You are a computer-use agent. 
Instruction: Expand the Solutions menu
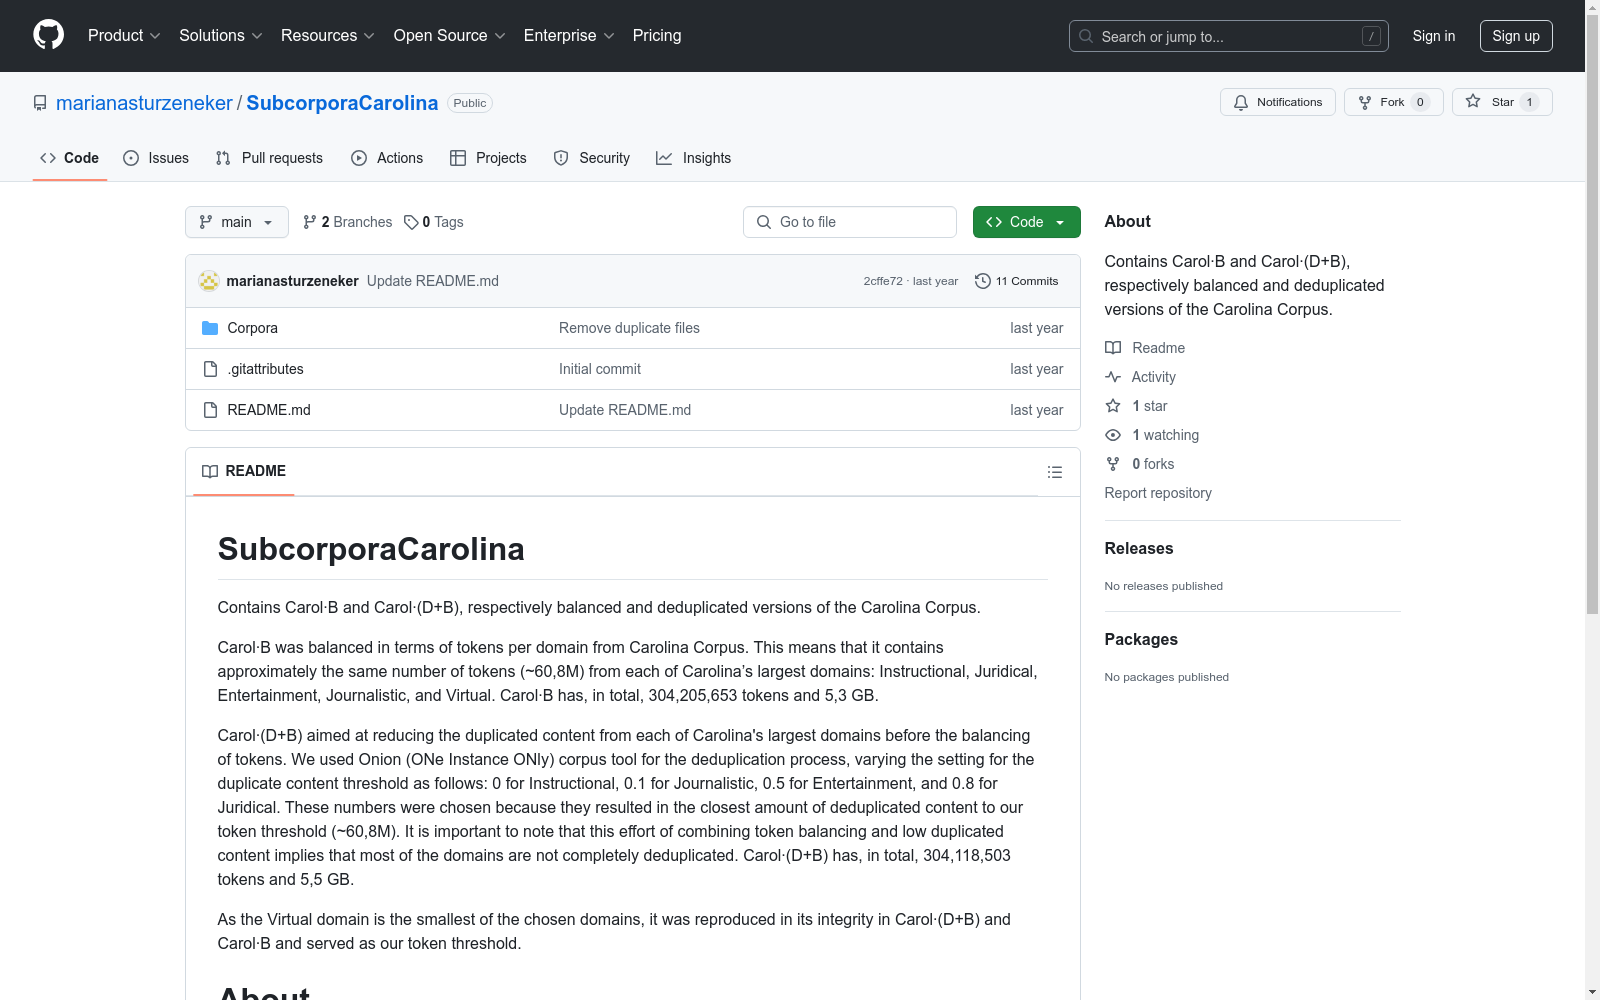[220, 36]
